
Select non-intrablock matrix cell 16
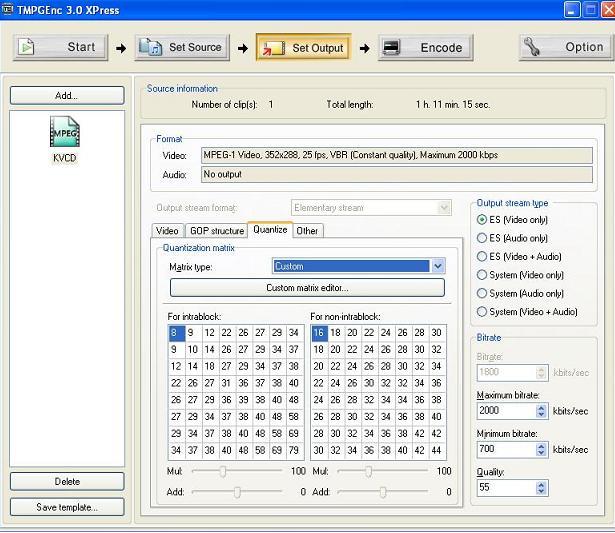[x=319, y=333]
